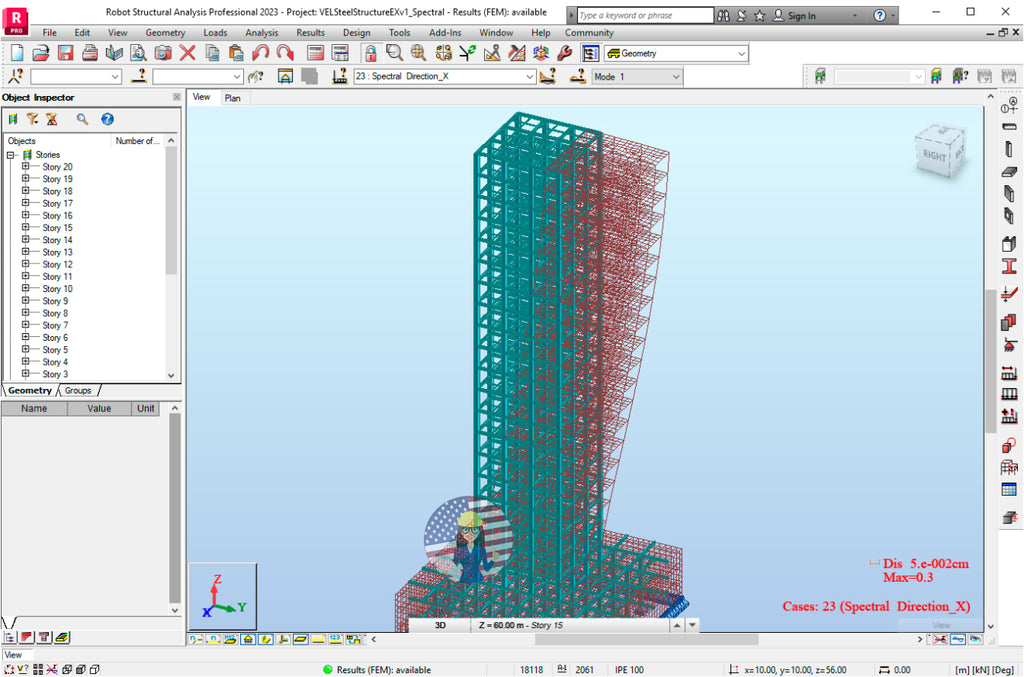Open the calculator from the main toolbar

314,53
